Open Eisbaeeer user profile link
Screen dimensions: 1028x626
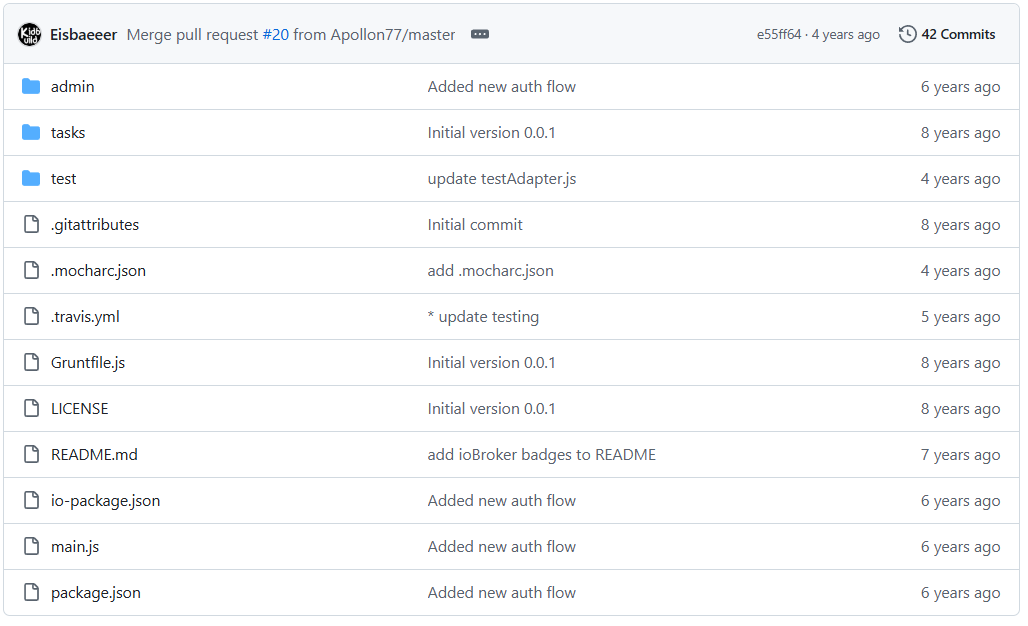[x=83, y=35]
